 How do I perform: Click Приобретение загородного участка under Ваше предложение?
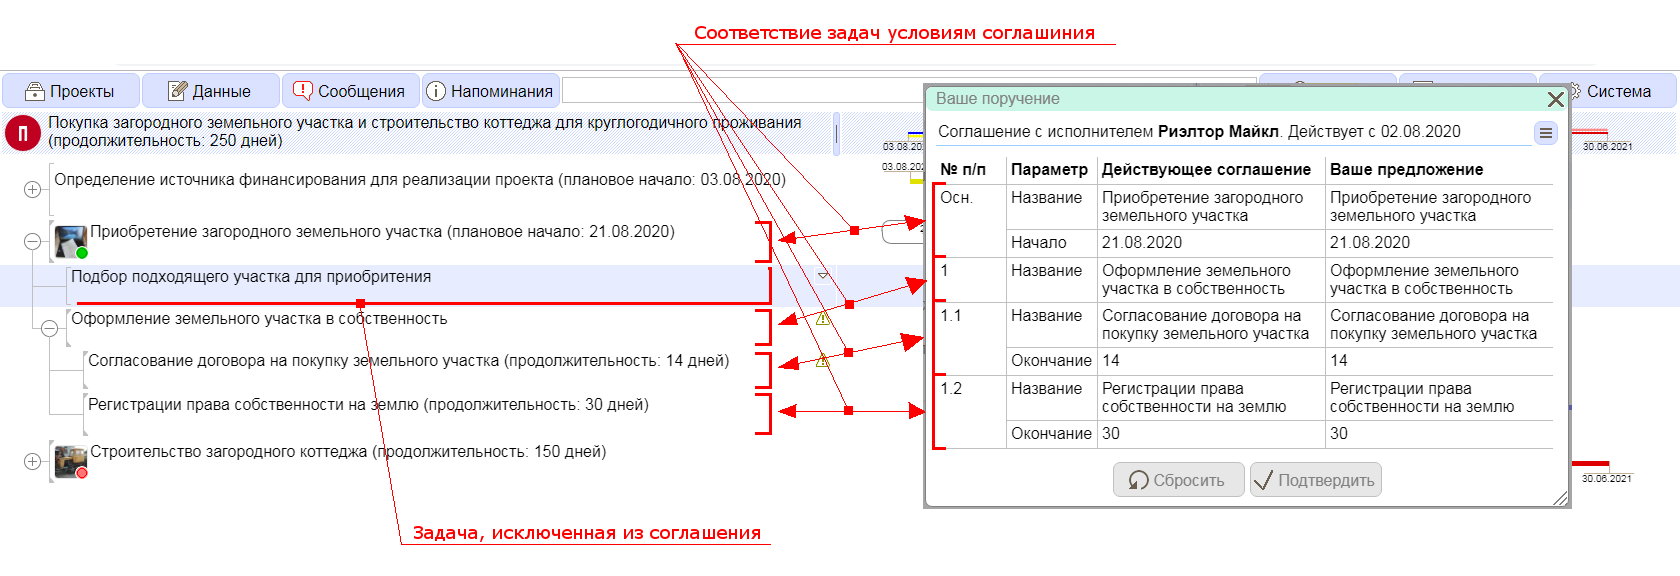[x=1430, y=207]
